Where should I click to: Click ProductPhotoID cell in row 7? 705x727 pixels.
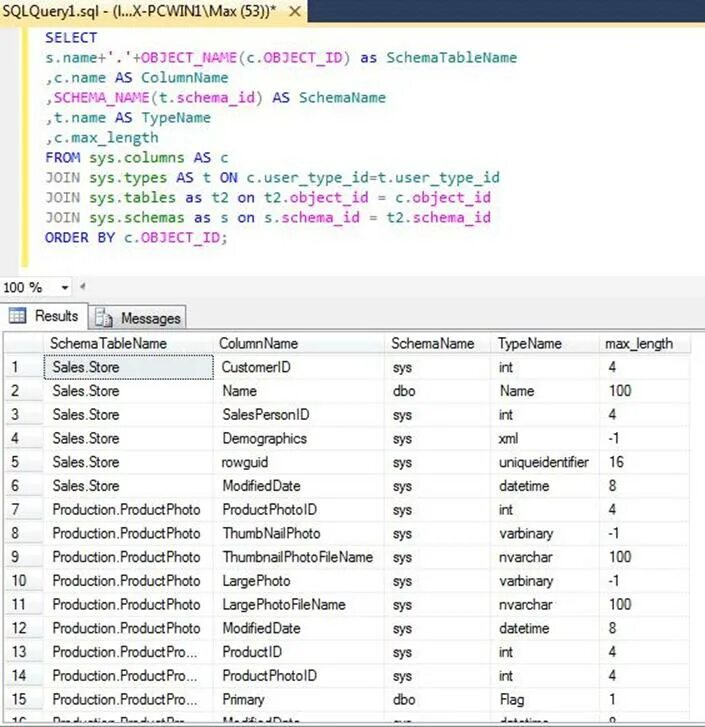299,510
